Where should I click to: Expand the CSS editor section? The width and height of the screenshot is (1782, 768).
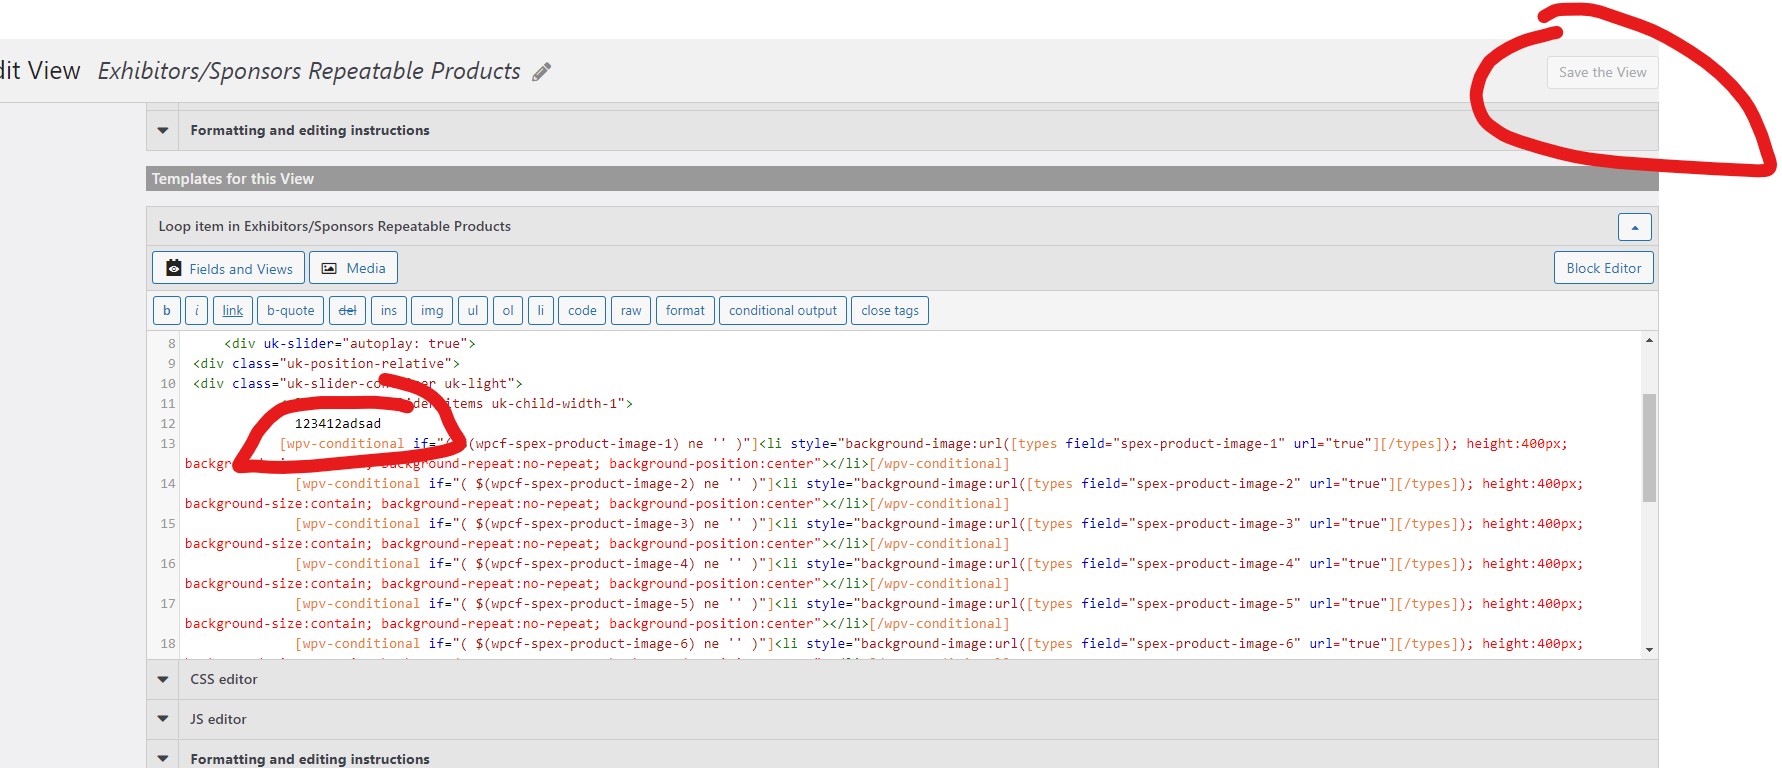pyautogui.click(x=163, y=679)
